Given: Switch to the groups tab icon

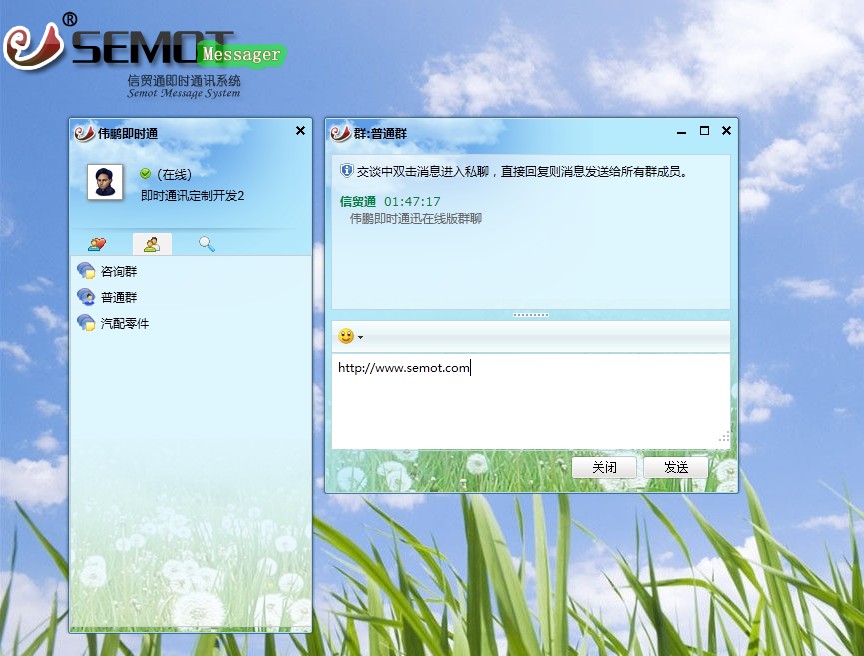Looking at the screenshot, I should click(x=152, y=244).
